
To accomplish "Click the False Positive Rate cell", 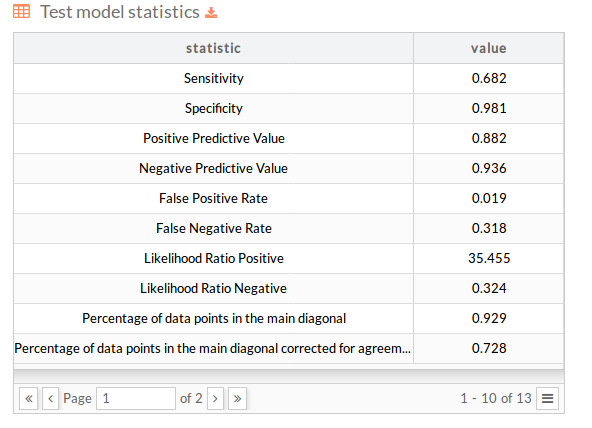I will tap(213, 199).
